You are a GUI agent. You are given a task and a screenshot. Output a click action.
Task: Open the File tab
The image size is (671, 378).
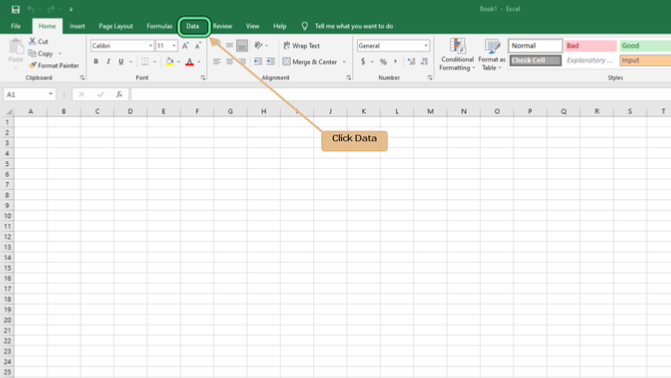click(x=16, y=26)
